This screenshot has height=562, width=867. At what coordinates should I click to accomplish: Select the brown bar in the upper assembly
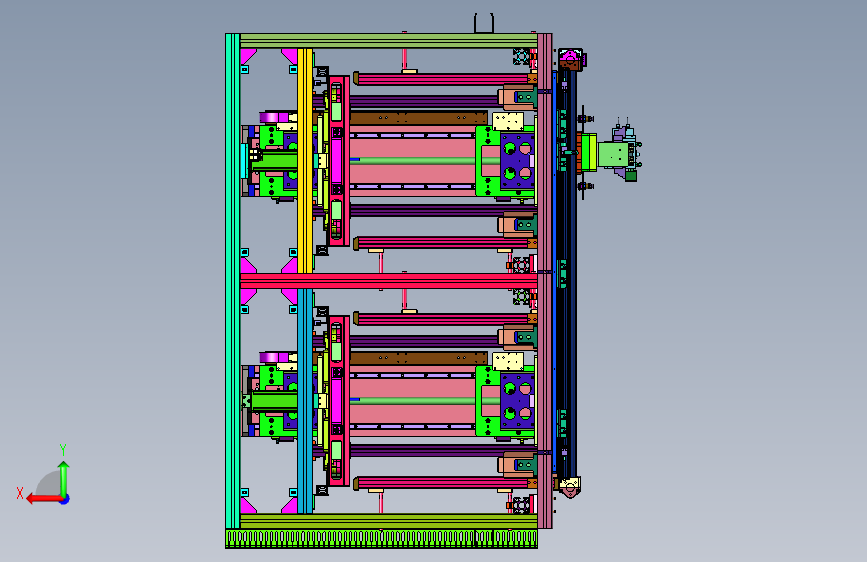tap(419, 118)
